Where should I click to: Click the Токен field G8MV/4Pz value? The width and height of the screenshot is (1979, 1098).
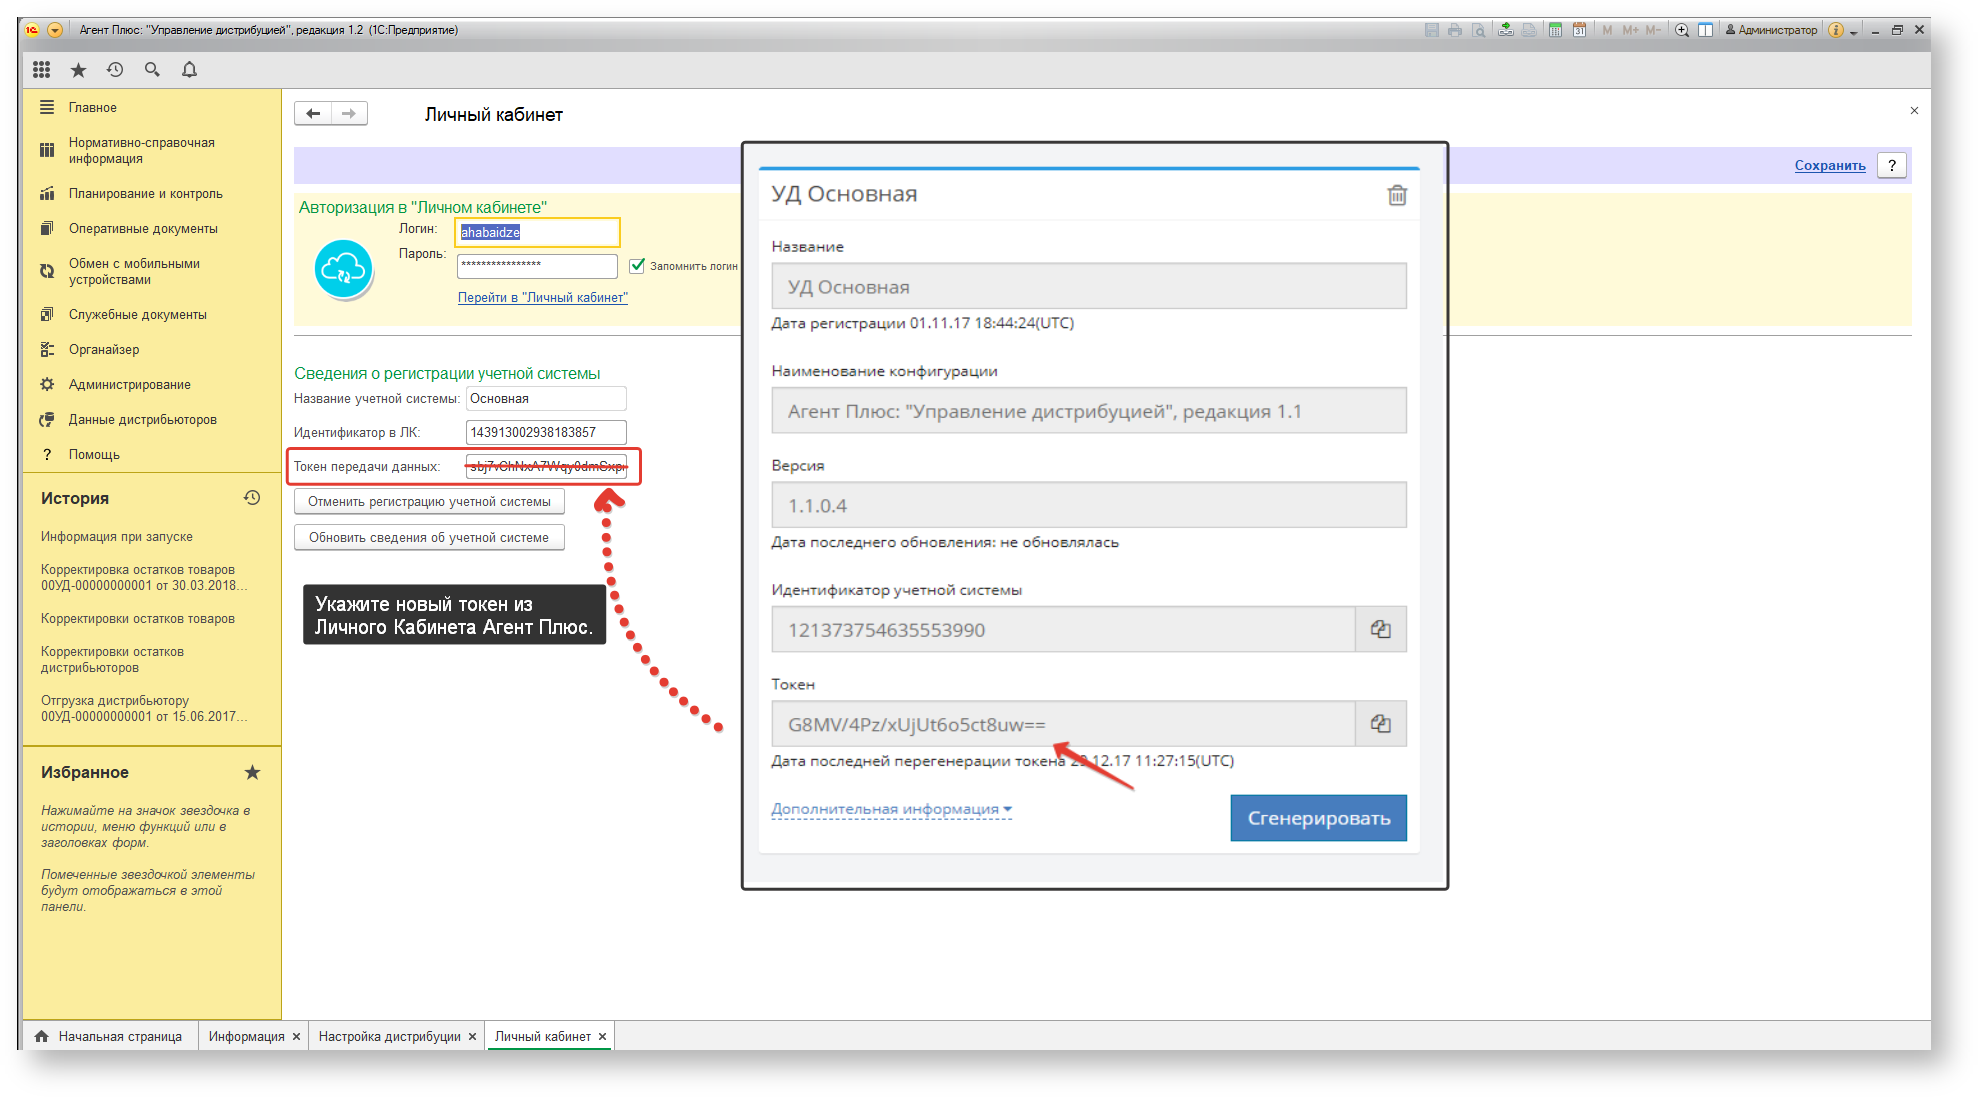coord(1064,724)
